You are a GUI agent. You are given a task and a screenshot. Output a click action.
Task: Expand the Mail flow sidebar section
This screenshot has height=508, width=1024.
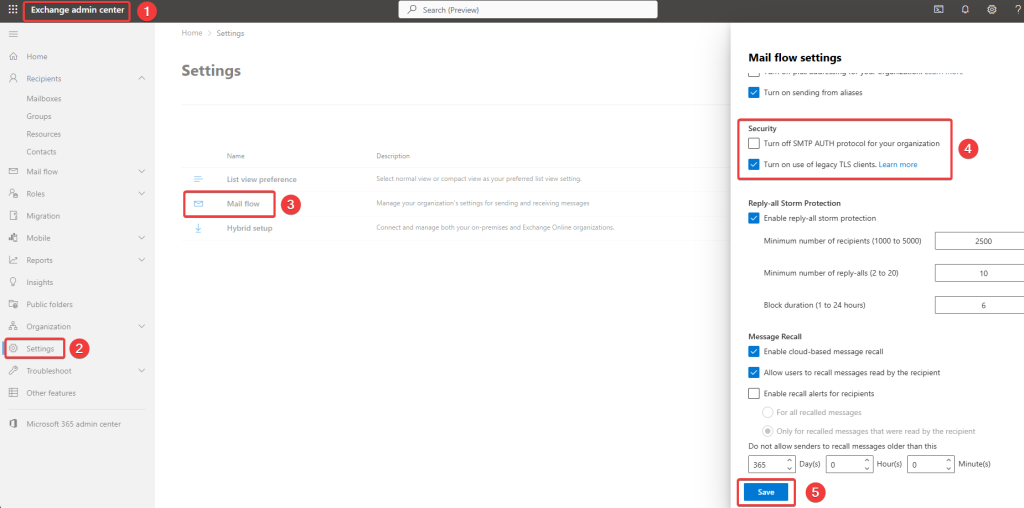click(x=141, y=171)
